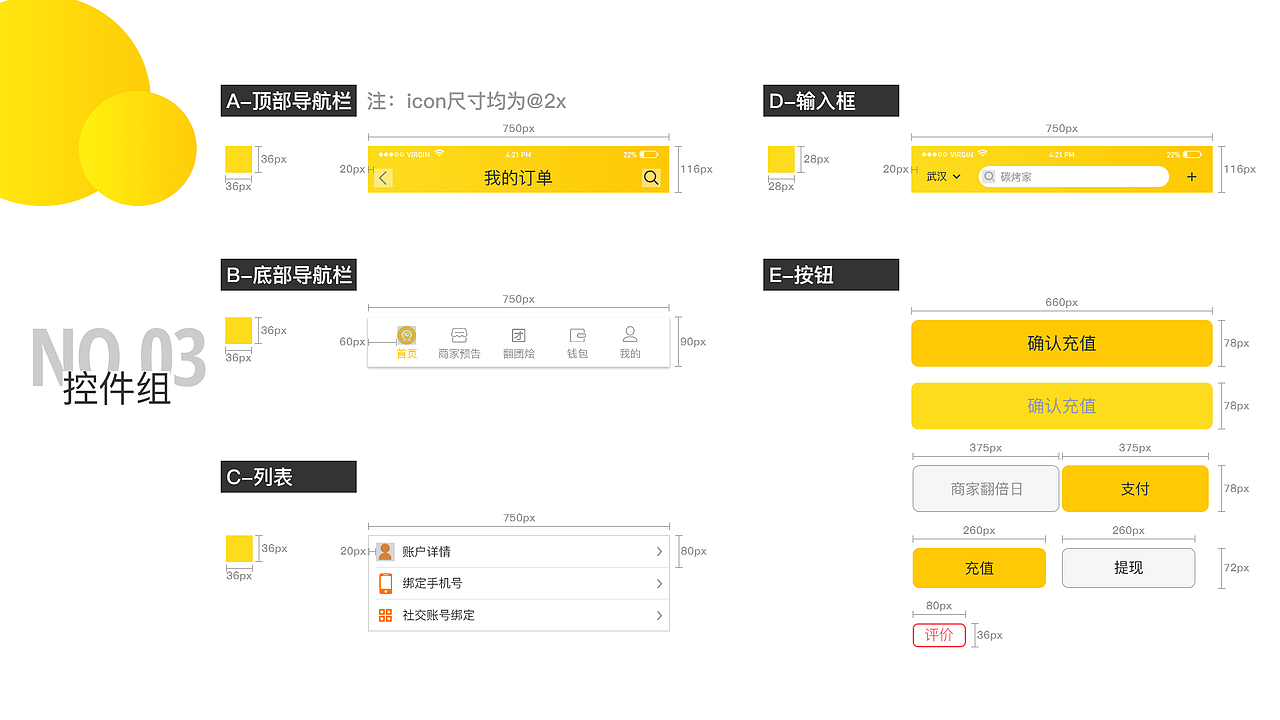Tap the plus icon in the input bar
Viewport: 1280px width, 720px height.
1192,176
